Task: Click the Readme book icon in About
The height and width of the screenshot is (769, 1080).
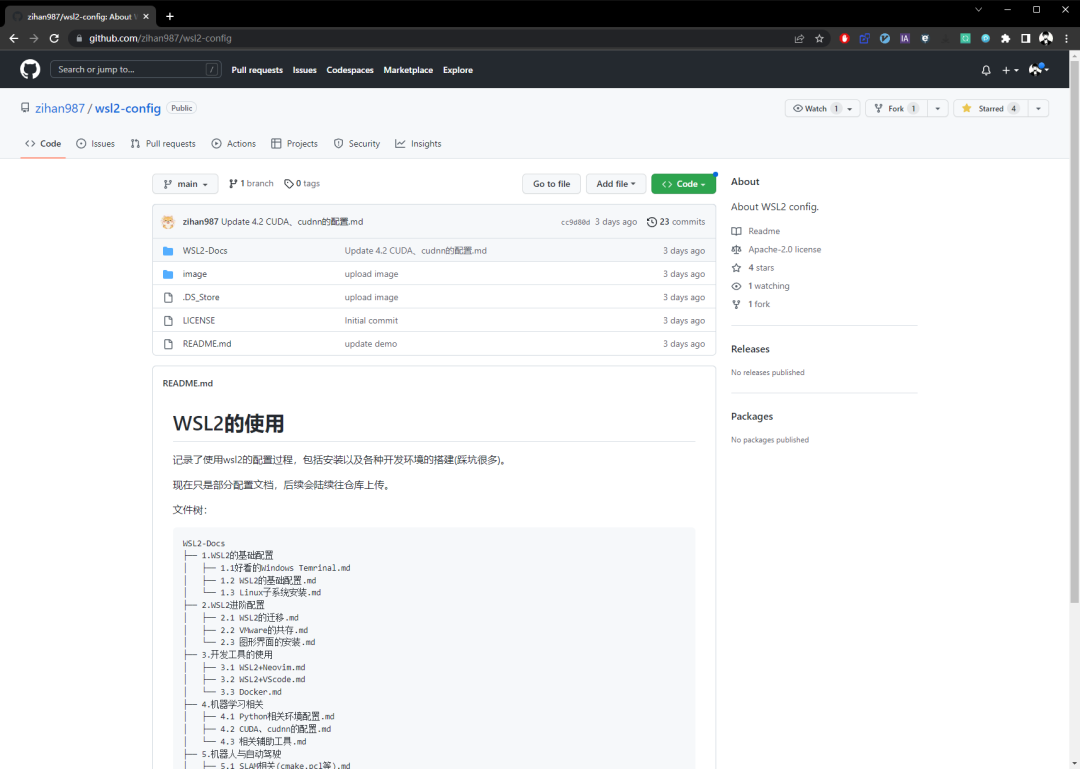Action: 736,232
